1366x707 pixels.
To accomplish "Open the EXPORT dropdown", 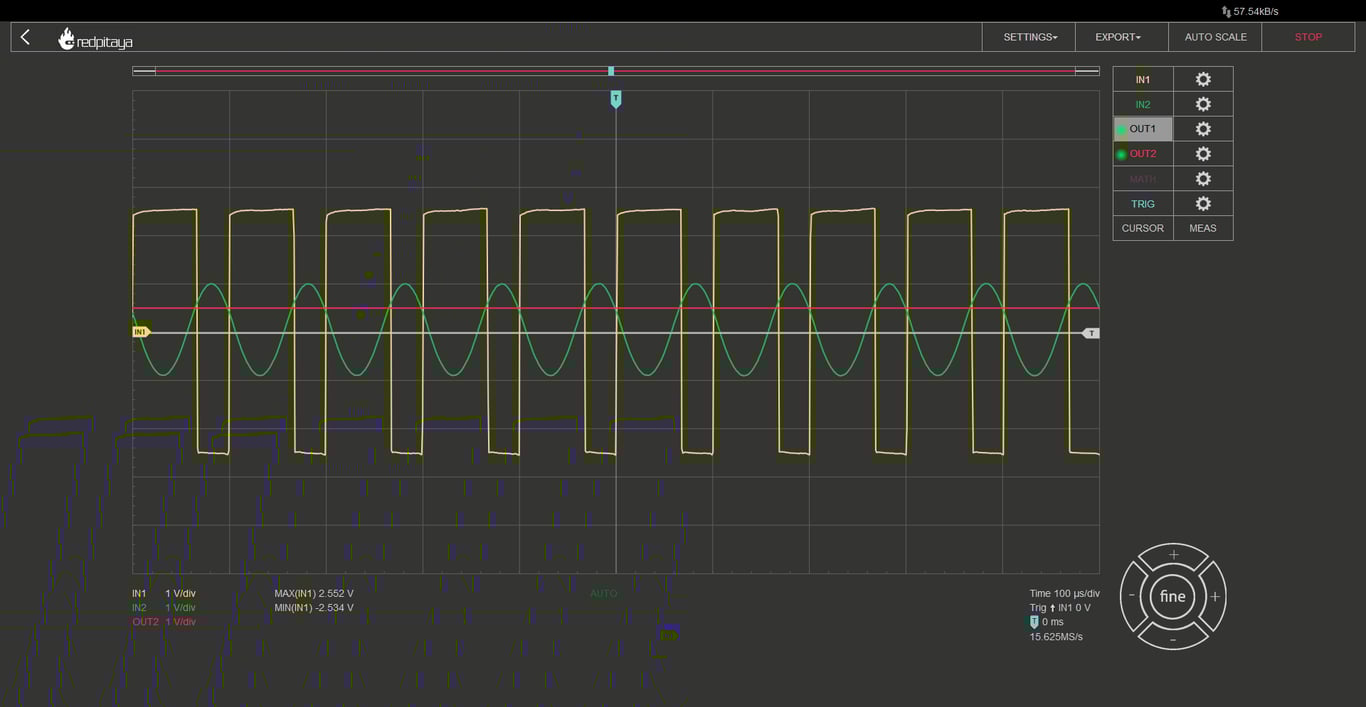I will click(1122, 37).
